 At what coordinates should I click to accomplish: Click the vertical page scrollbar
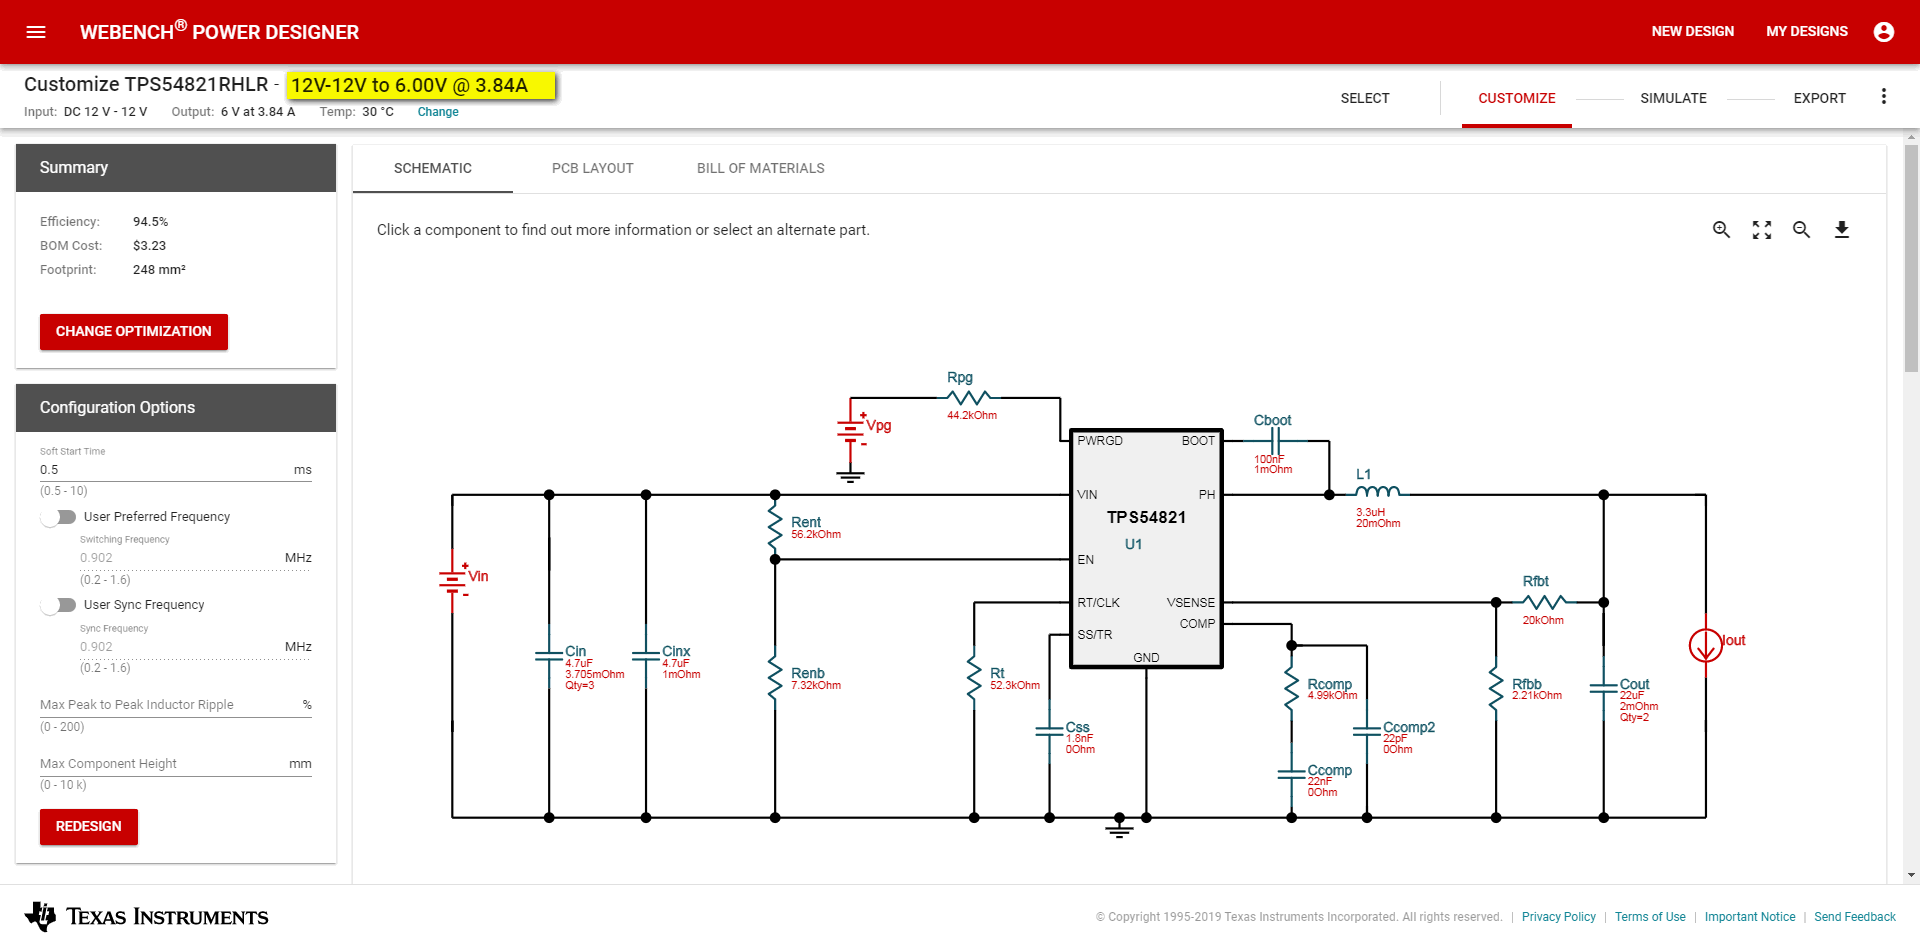(1911, 260)
